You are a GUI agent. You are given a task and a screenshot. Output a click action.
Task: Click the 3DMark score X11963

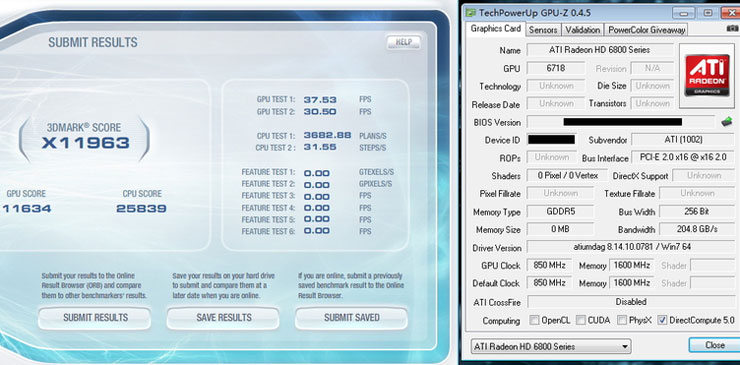click(x=85, y=143)
